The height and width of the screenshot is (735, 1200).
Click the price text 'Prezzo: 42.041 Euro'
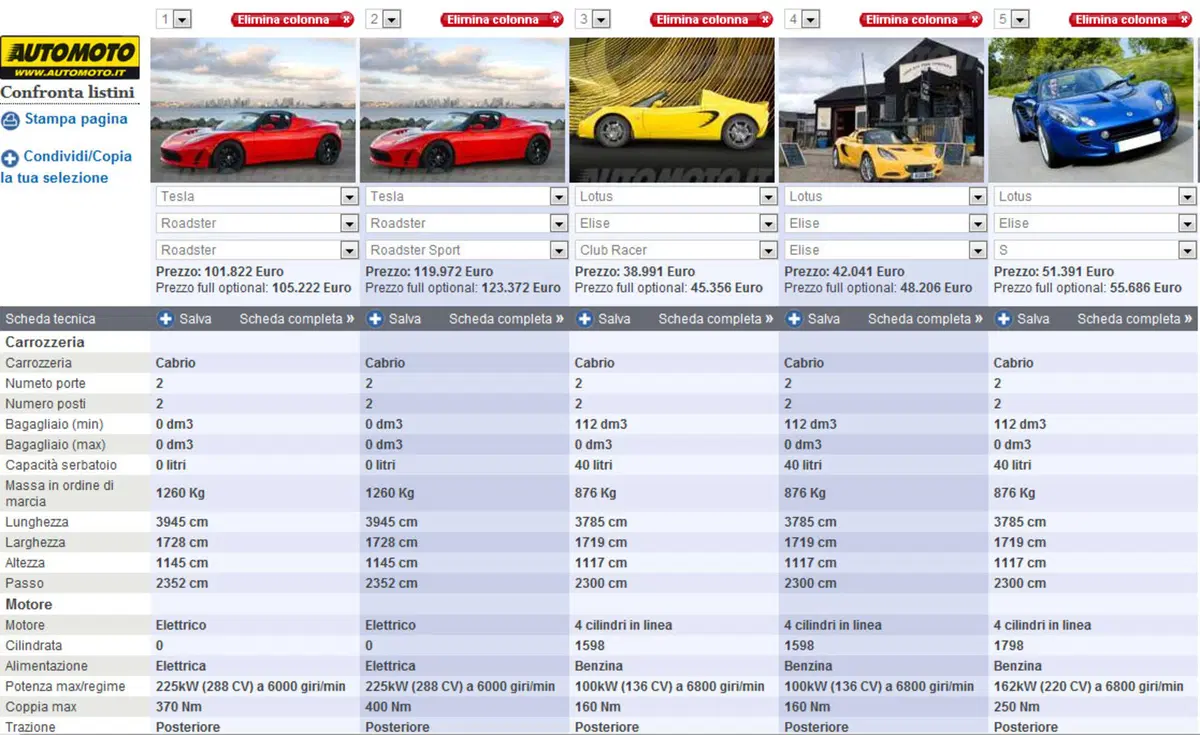[845, 271]
